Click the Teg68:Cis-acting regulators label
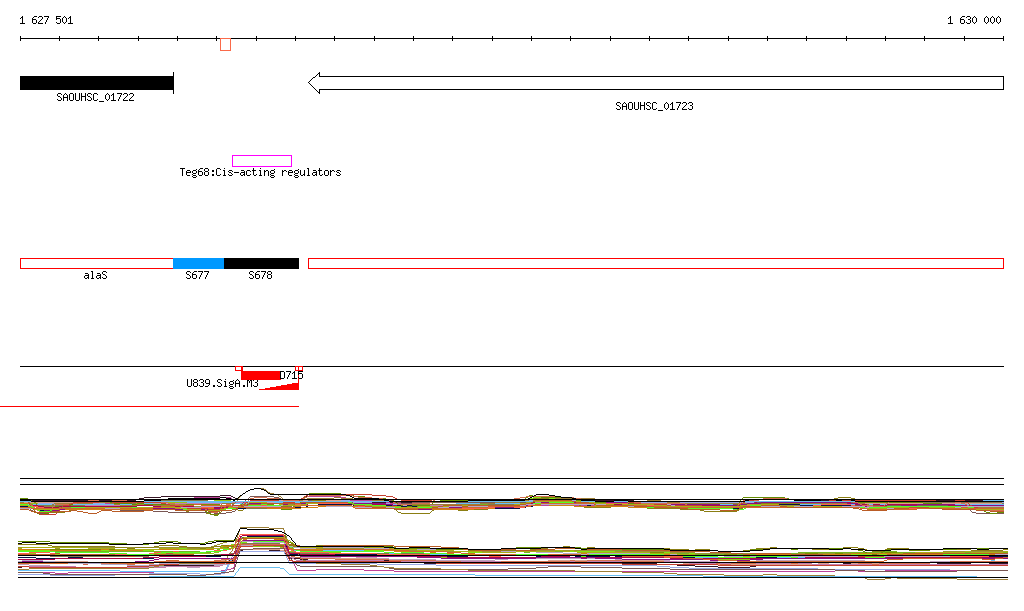The height and width of the screenshot is (611, 1024). tap(260, 173)
